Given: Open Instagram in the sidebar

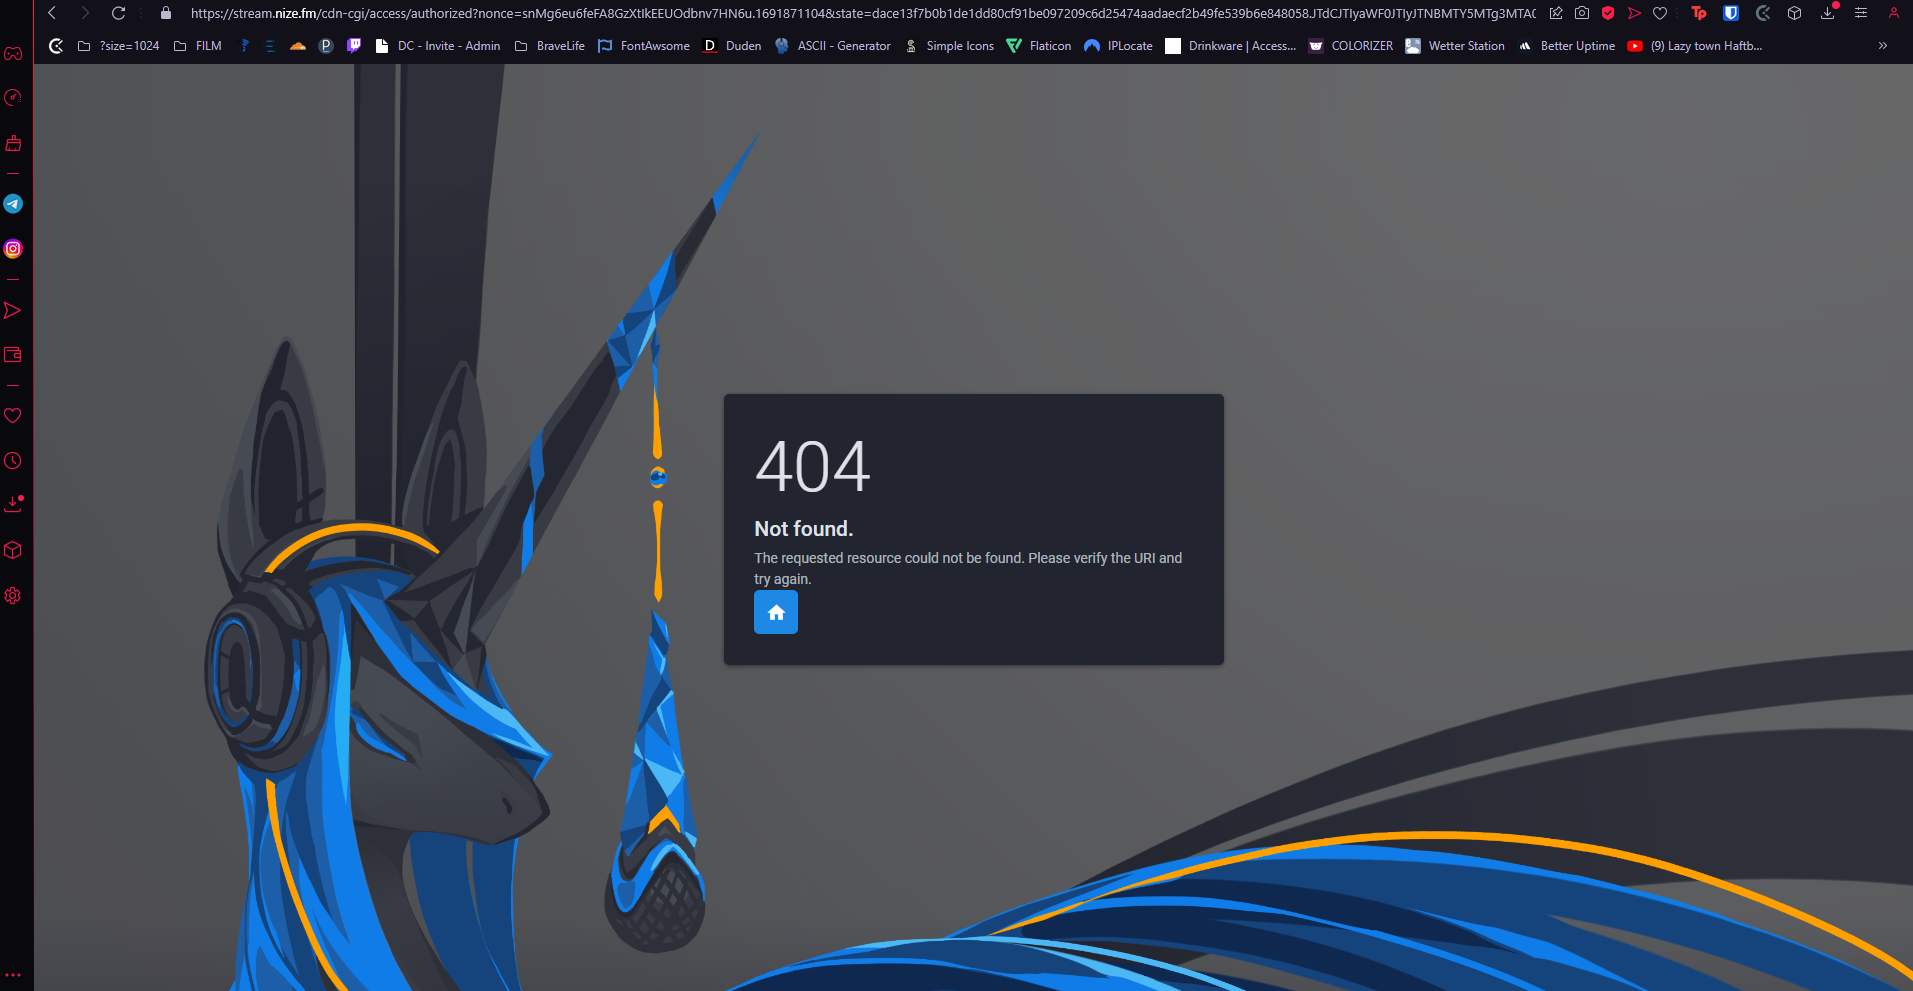Looking at the screenshot, I should point(13,249).
